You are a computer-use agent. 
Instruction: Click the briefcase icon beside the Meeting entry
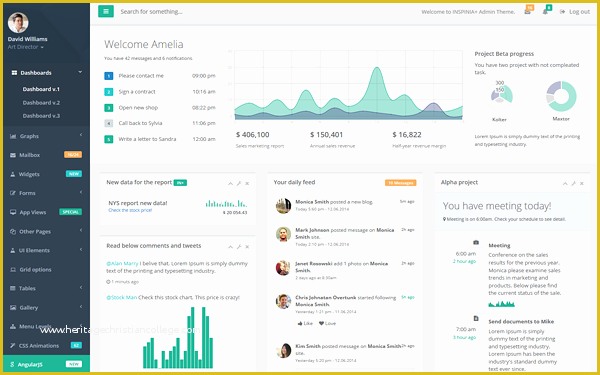pos(476,242)
